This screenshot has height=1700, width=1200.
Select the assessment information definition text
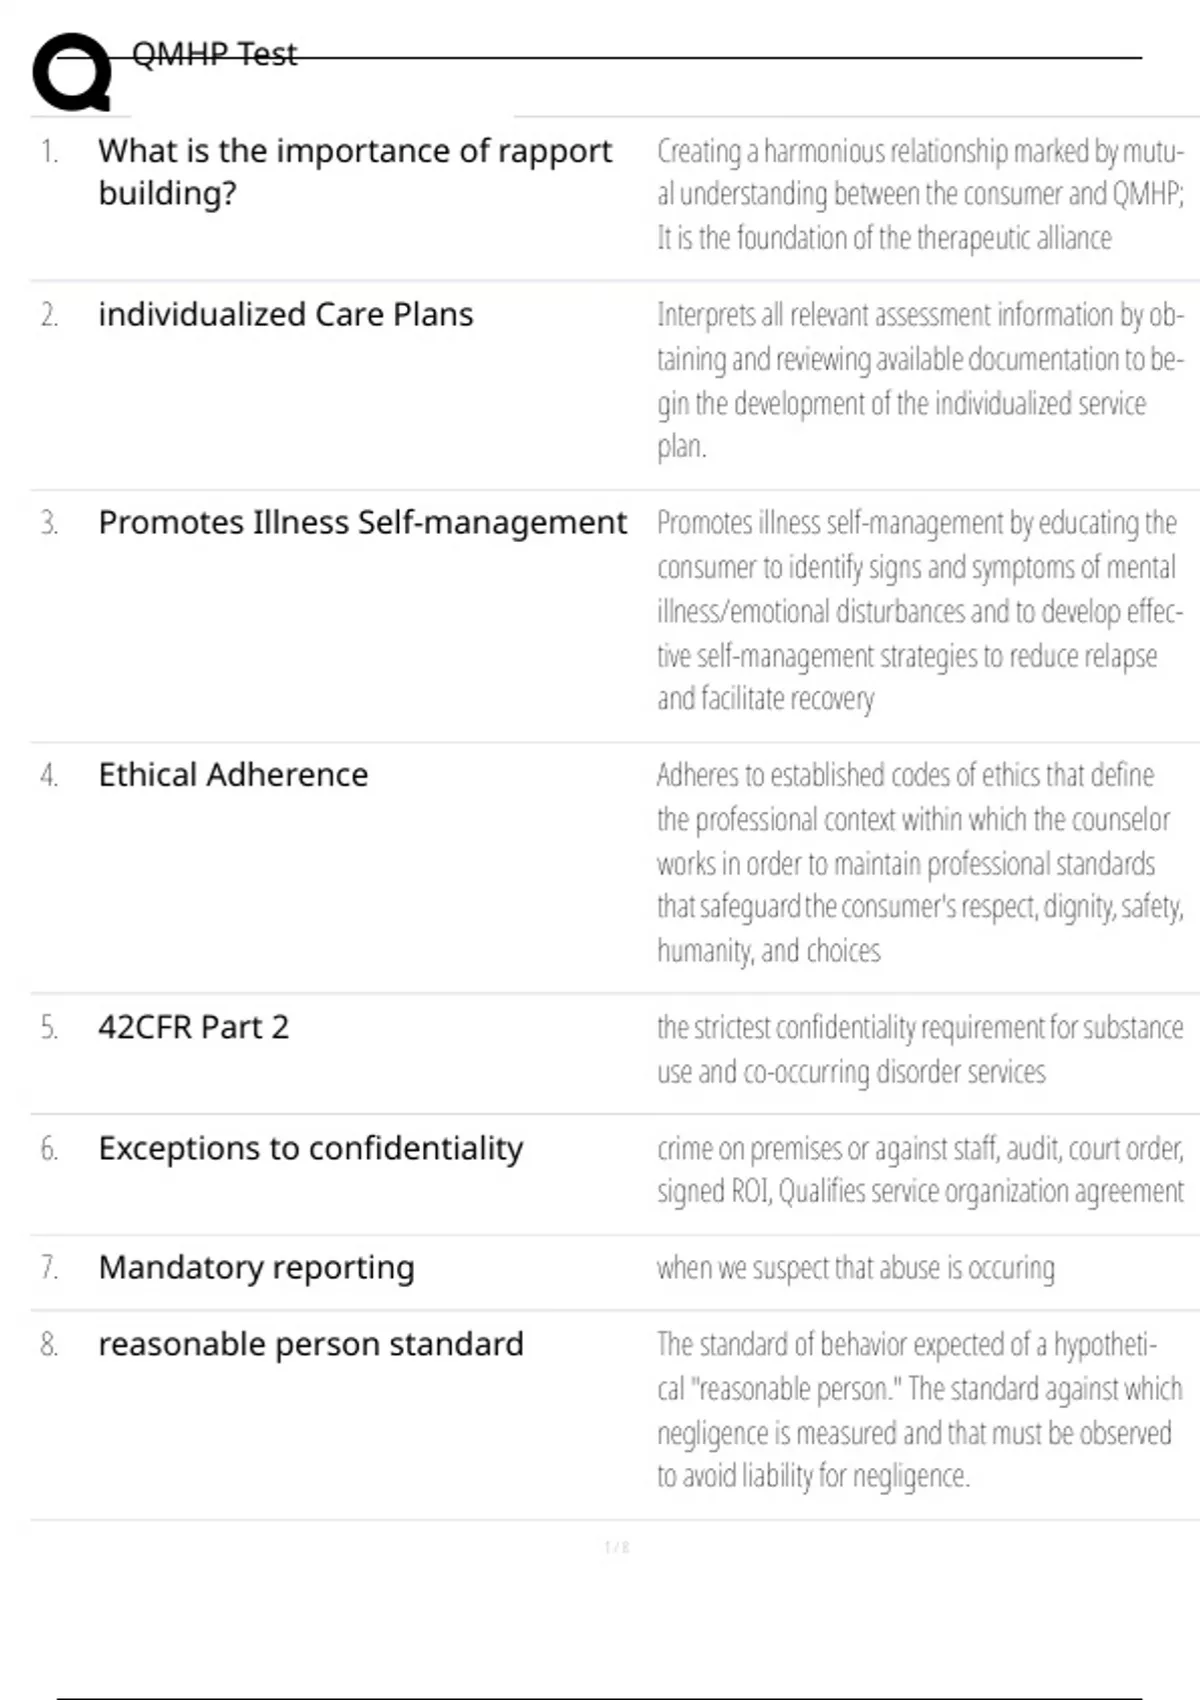click(x=920, y=380)
